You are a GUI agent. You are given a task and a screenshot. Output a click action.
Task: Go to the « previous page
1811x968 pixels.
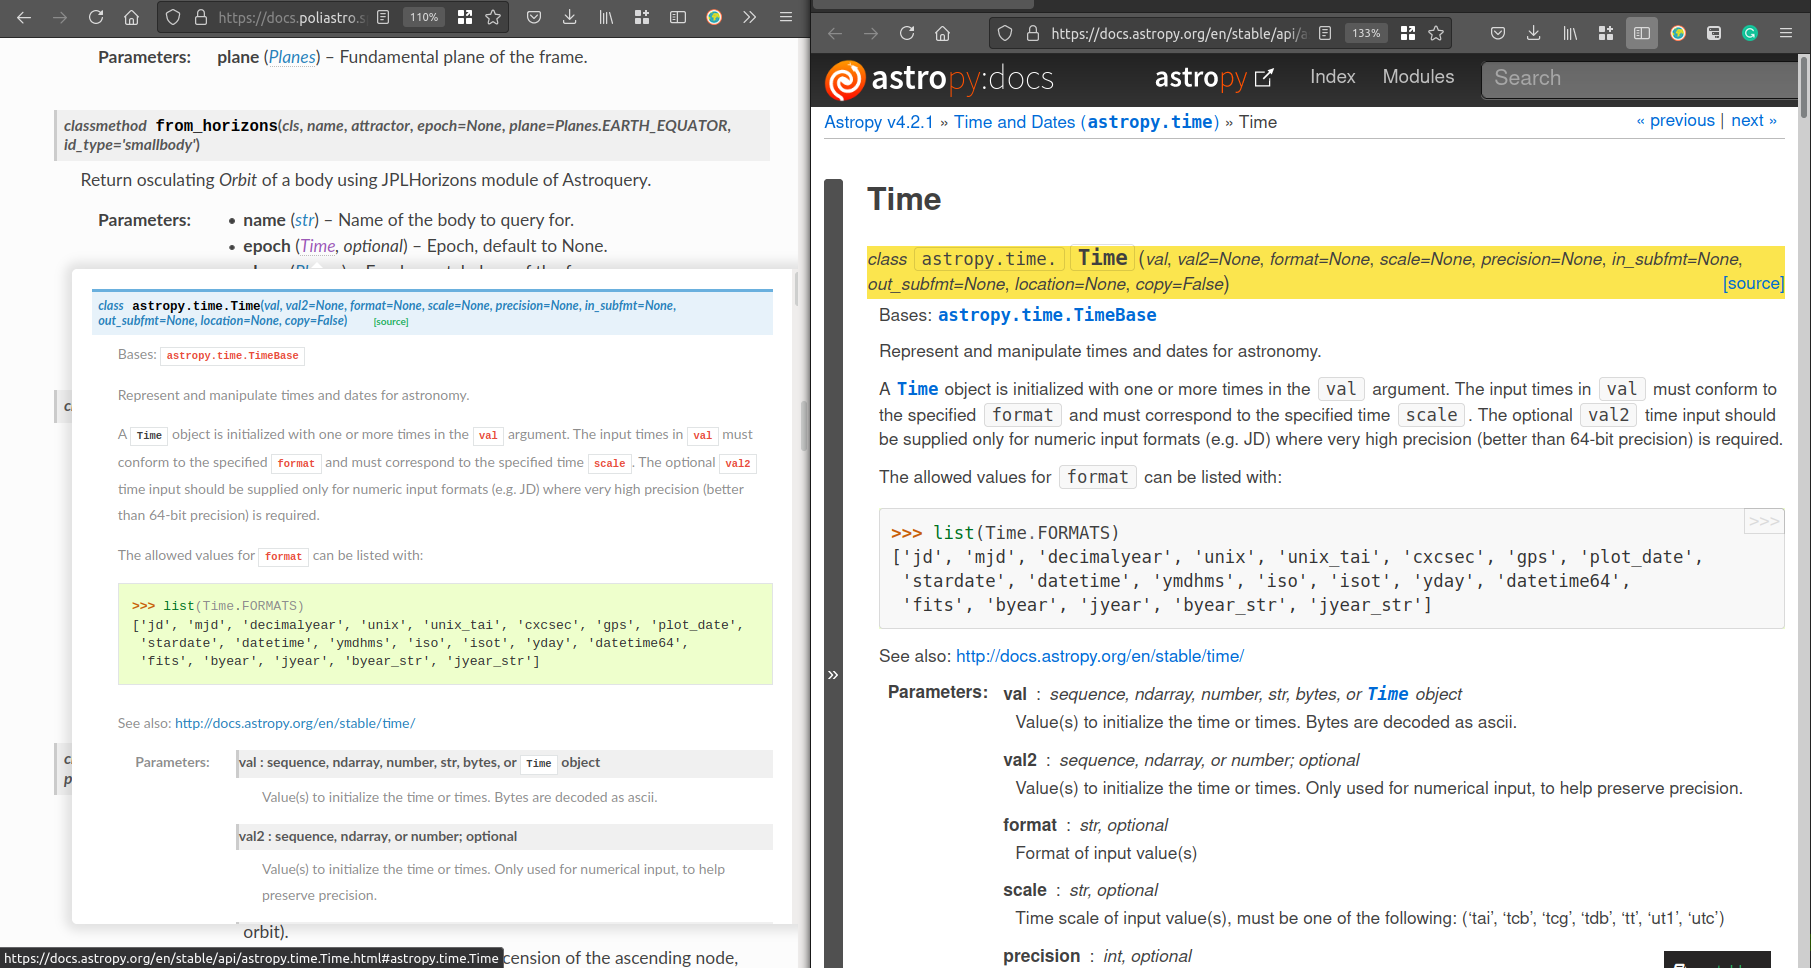(x=1675, y=121)
